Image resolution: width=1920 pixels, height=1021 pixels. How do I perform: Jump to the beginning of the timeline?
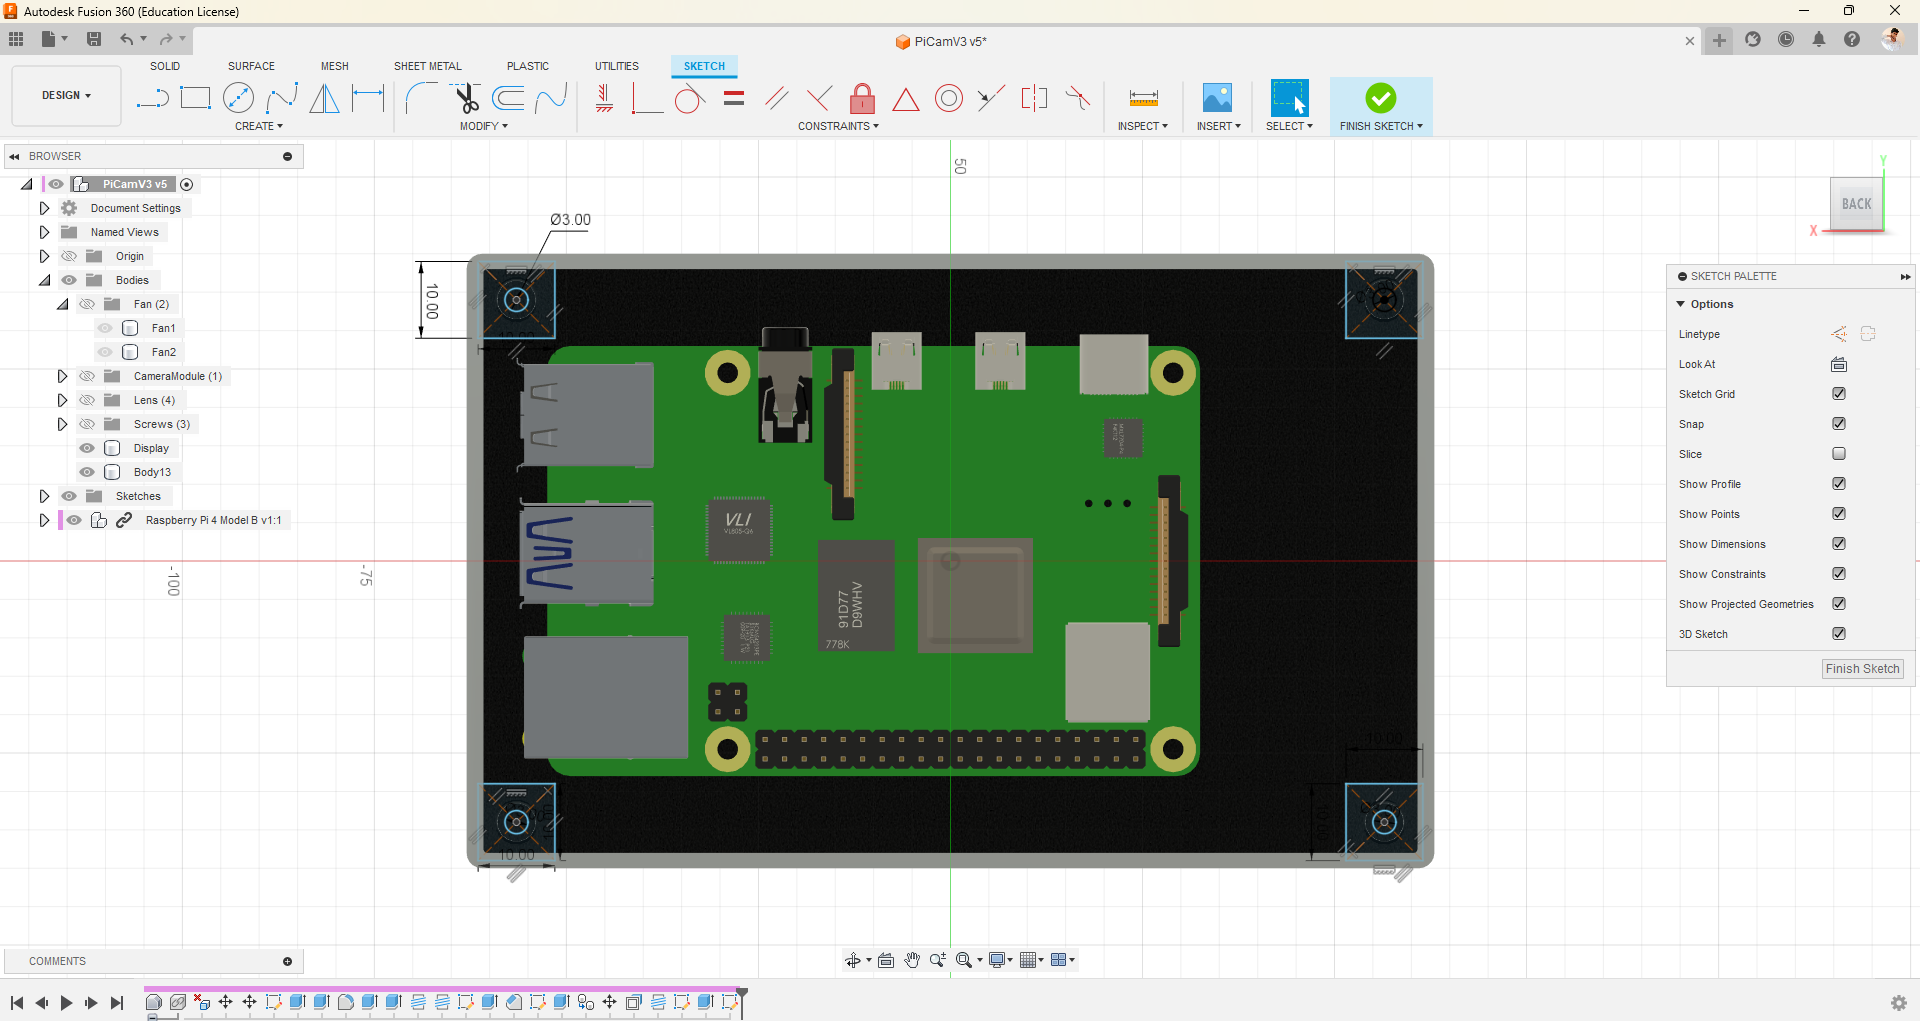point(17,1003)
